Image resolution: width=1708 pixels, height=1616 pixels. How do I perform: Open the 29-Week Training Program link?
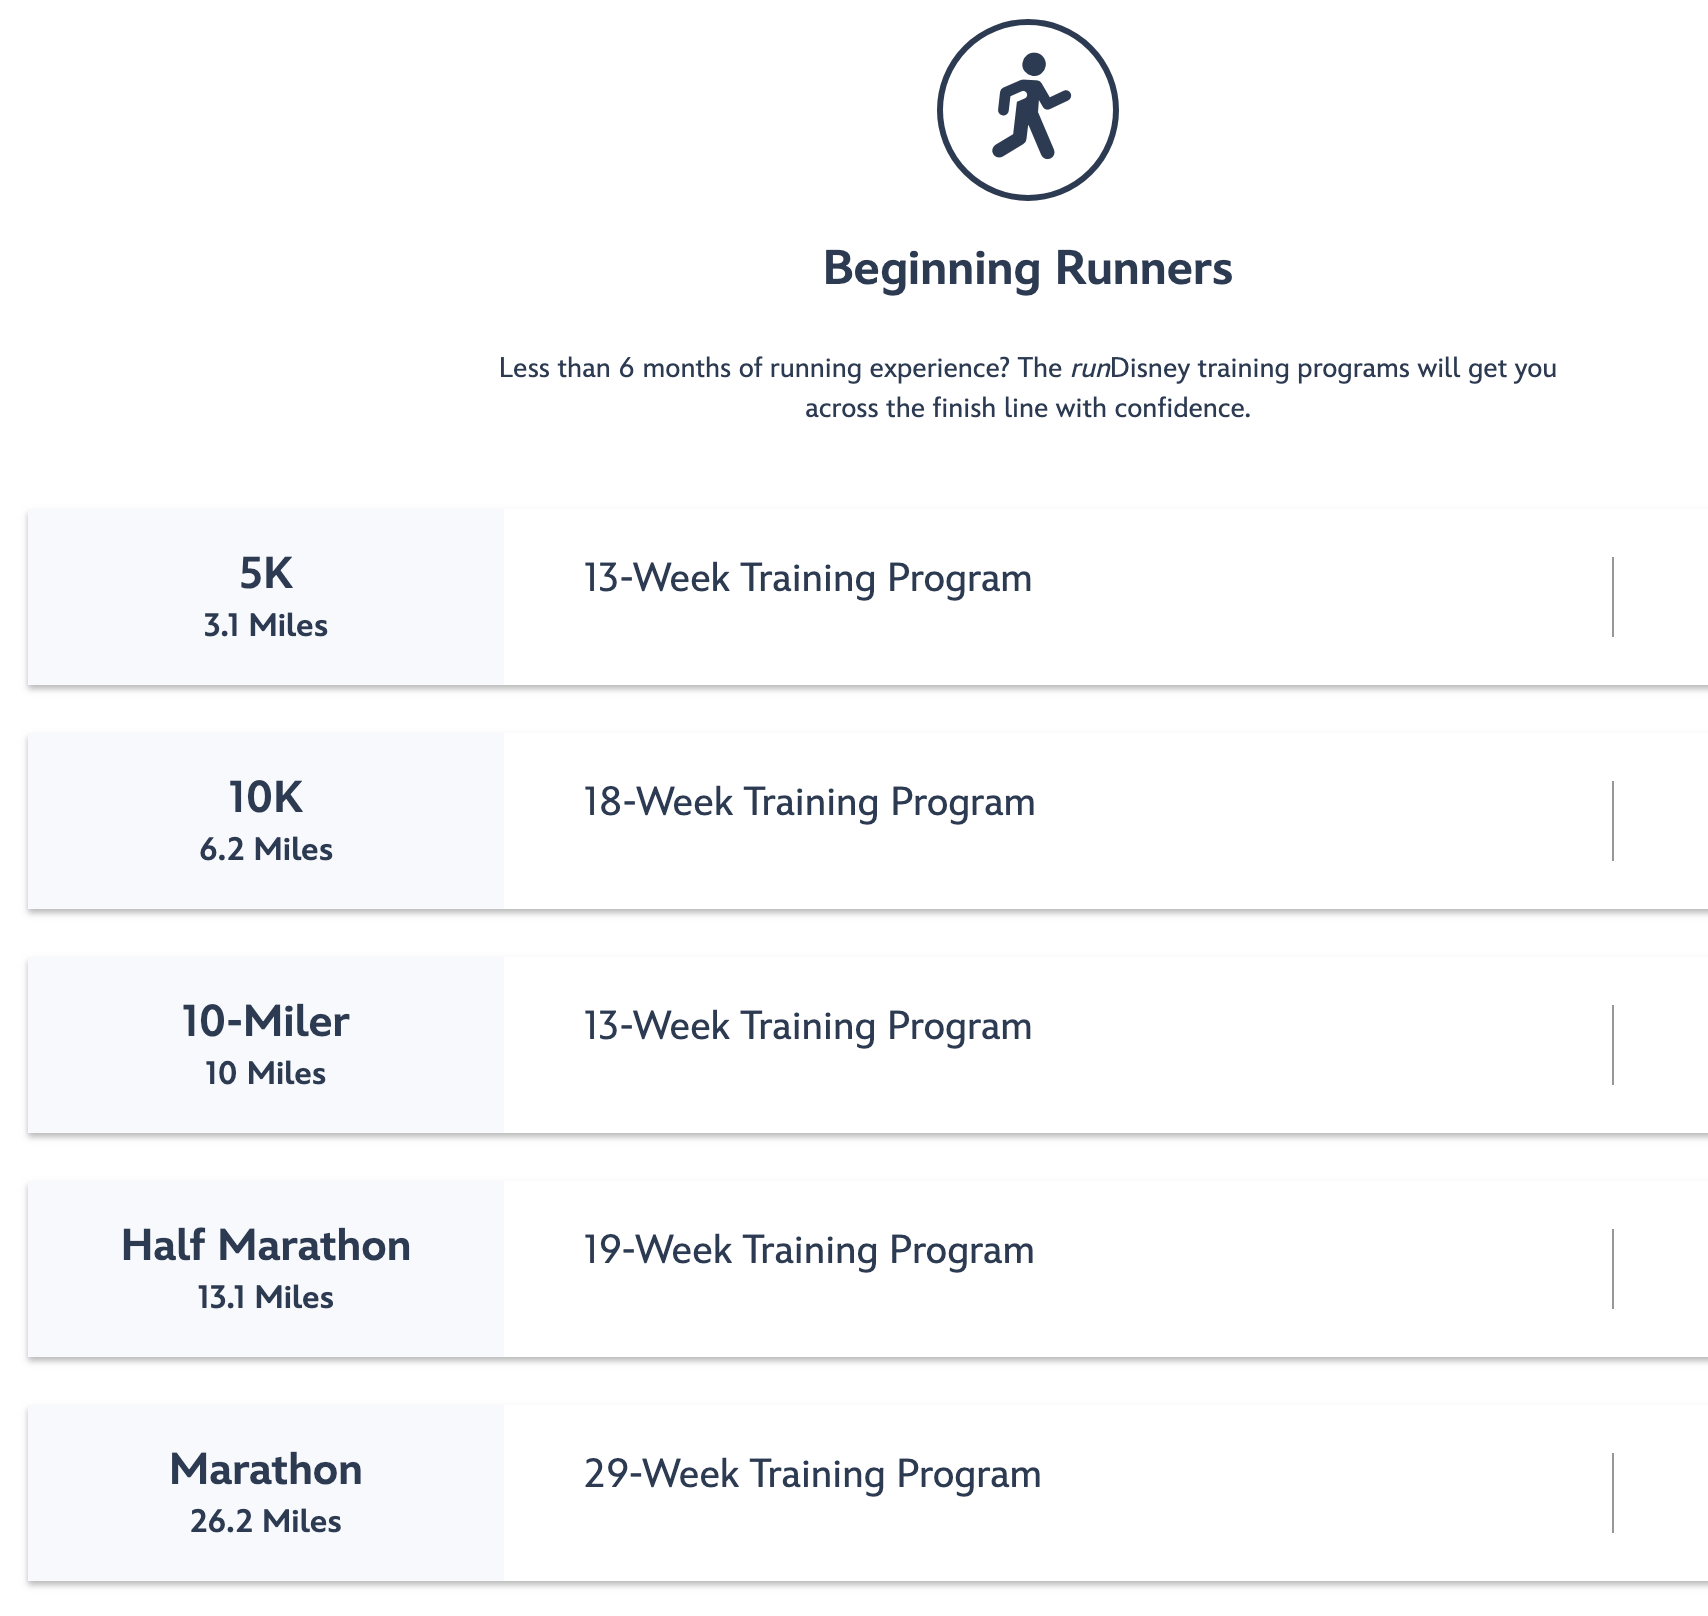812,1474
